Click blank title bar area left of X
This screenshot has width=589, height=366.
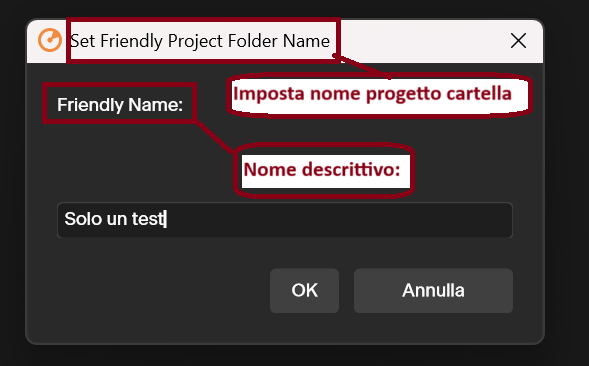[421, 41]
